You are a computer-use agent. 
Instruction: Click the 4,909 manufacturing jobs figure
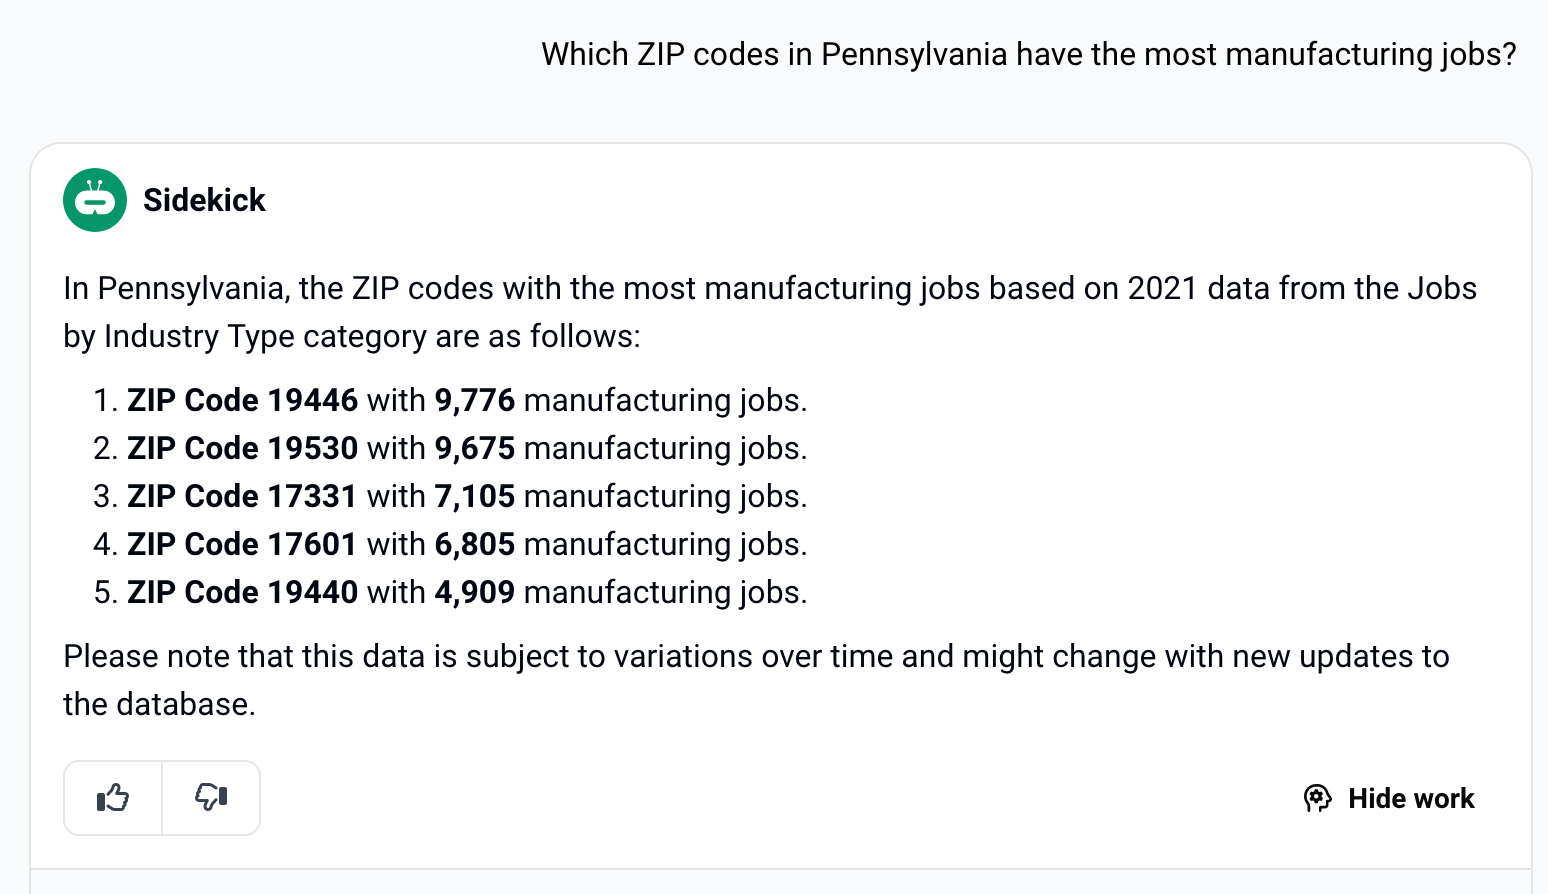474,592
